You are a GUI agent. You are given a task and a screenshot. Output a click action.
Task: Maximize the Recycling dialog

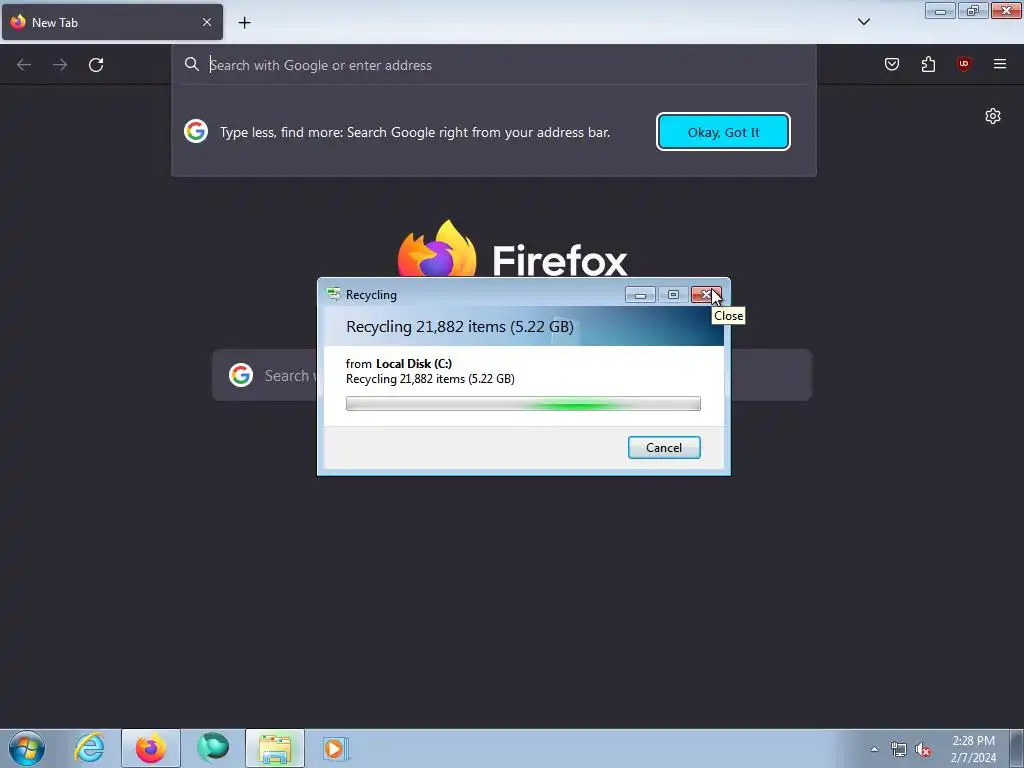(673, 295)
